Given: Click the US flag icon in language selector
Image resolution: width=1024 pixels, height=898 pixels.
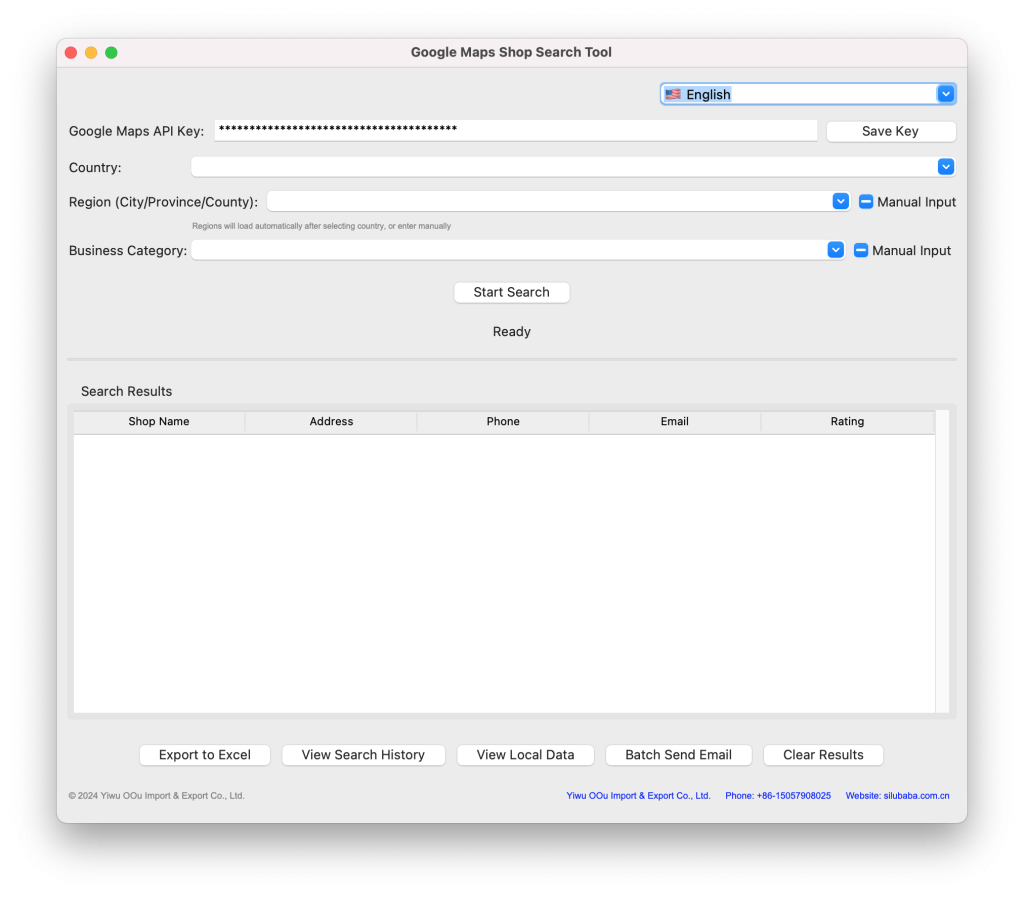Looking at the screenshot, I should pos(673,94).
